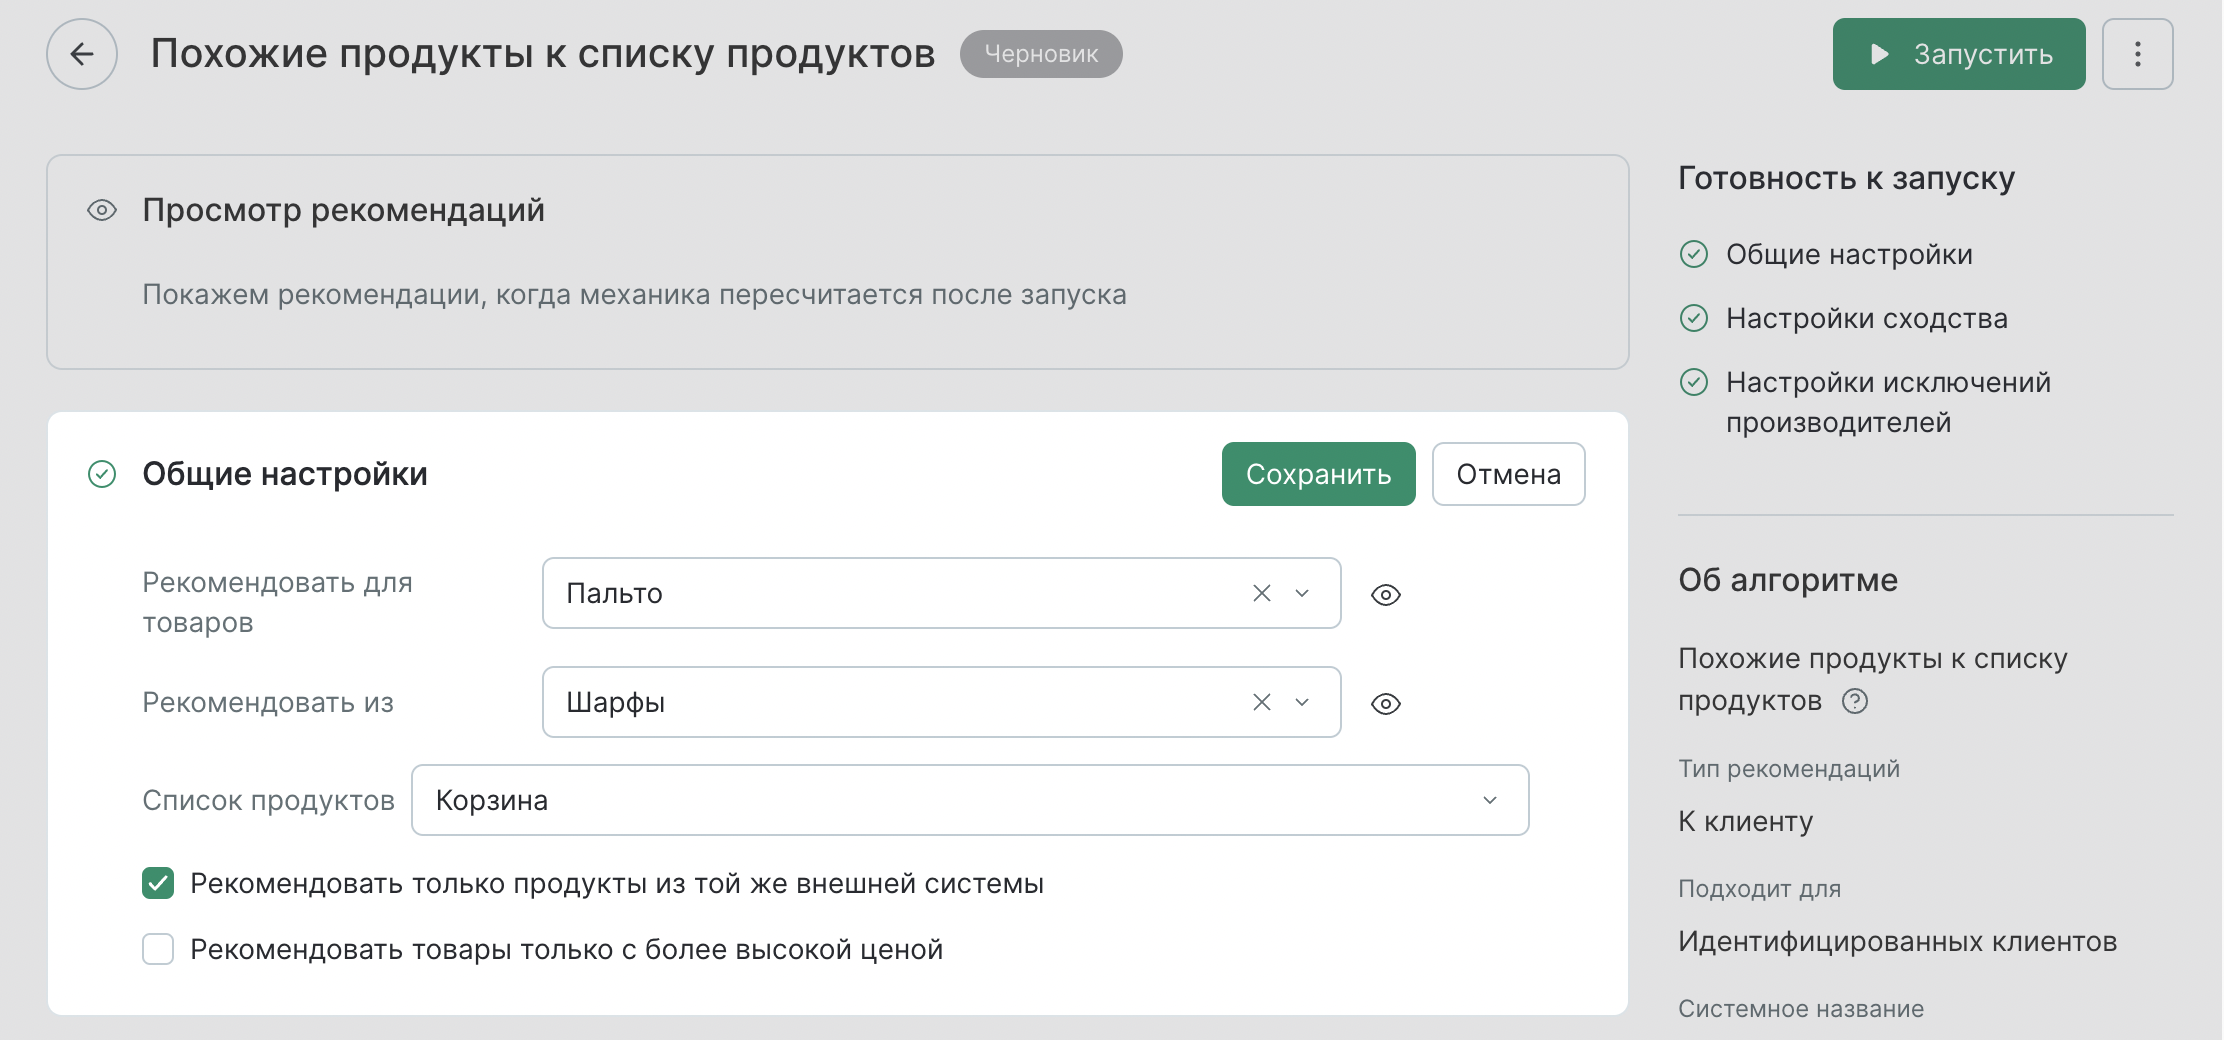2224x1040 pixels.
Task: Click text Покажем рекомендации, когда механика пересчитается
Action: (634, 294)
